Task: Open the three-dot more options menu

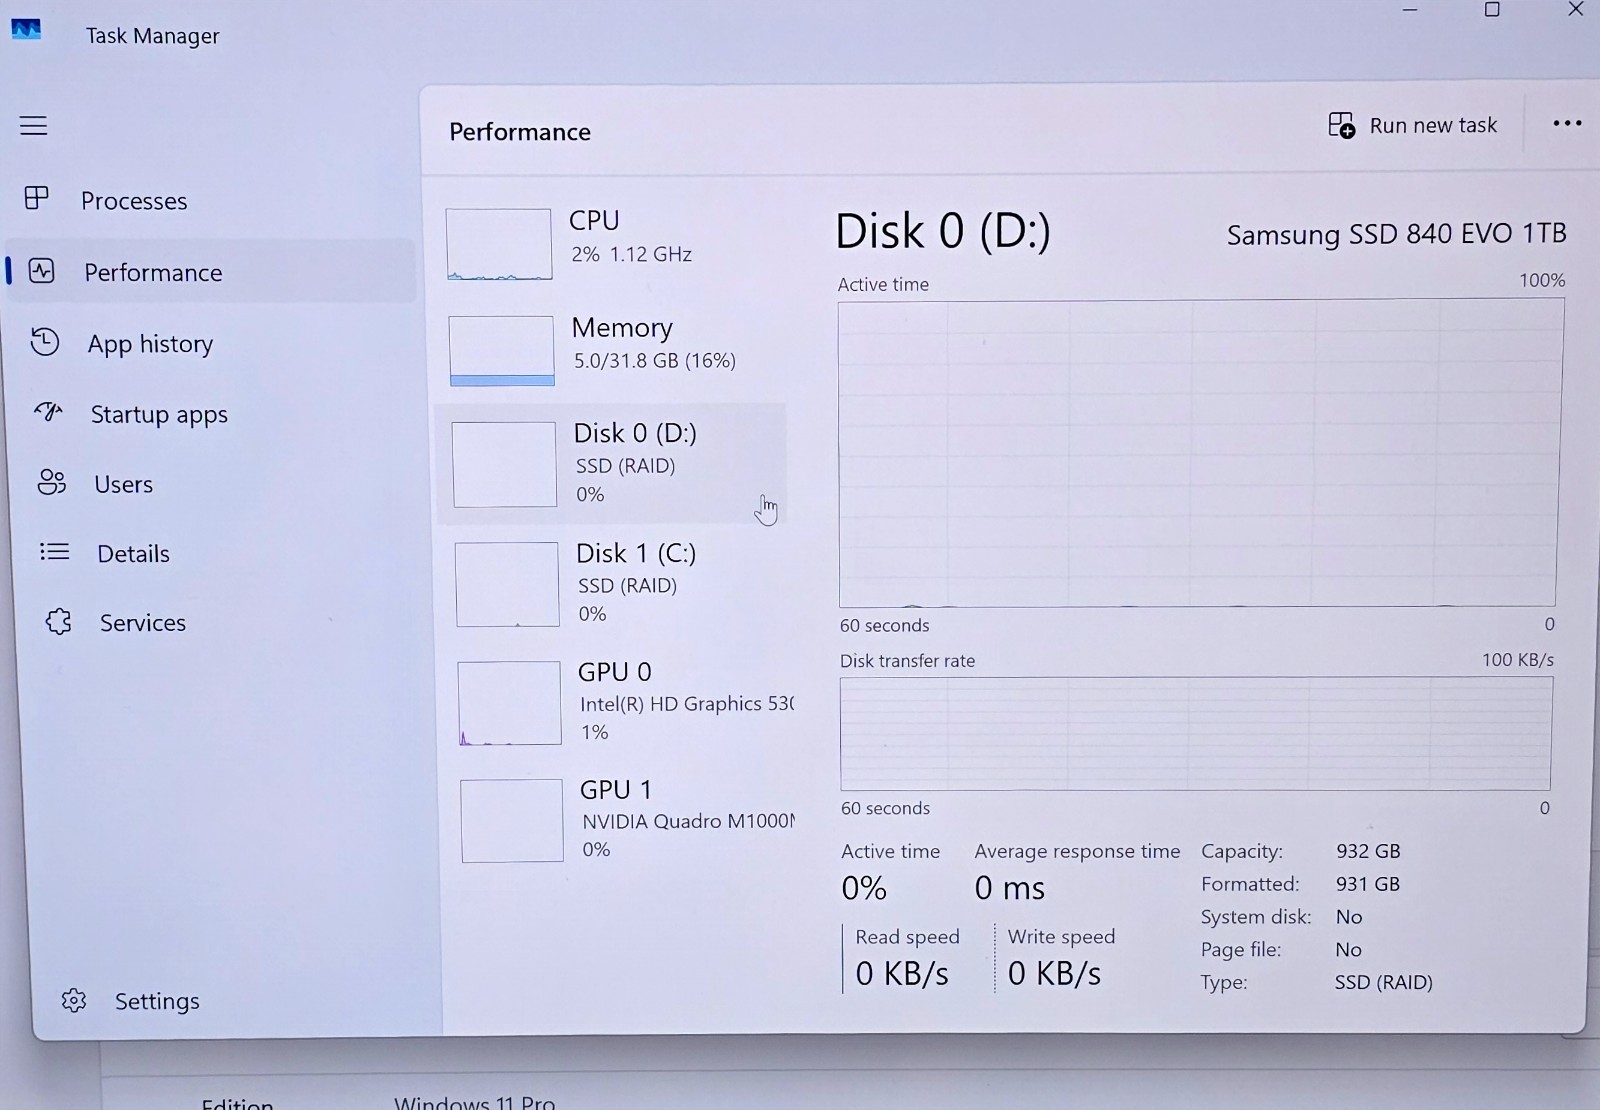Action: 1567,123
